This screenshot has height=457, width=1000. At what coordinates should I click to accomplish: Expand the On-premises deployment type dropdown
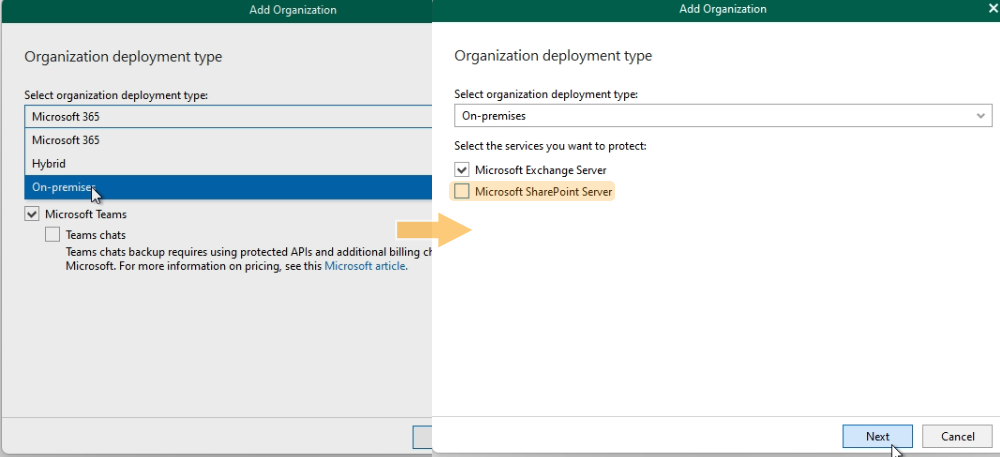[x=723, y=116]
